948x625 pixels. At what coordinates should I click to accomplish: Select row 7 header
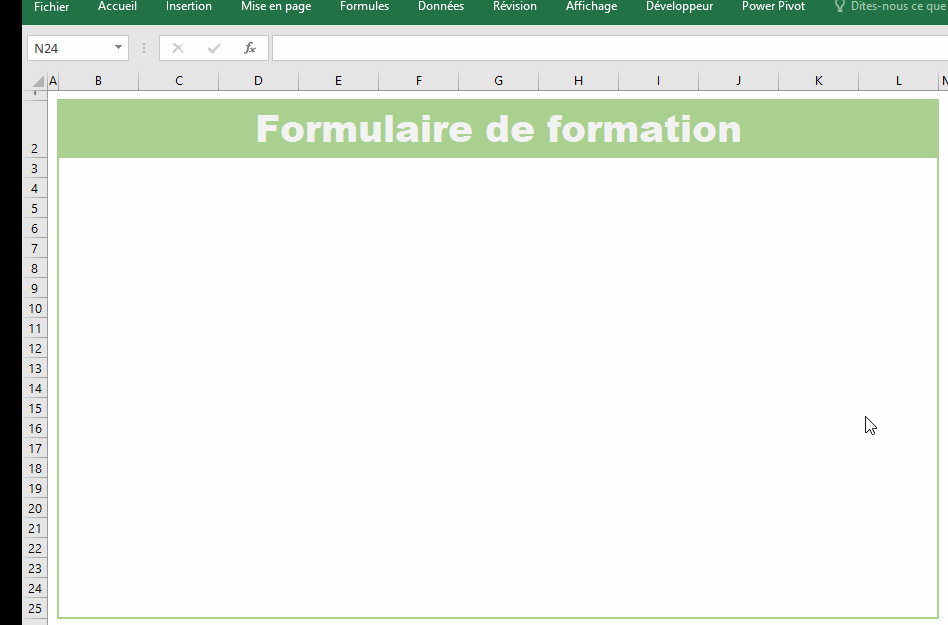[x=35, y=248]
